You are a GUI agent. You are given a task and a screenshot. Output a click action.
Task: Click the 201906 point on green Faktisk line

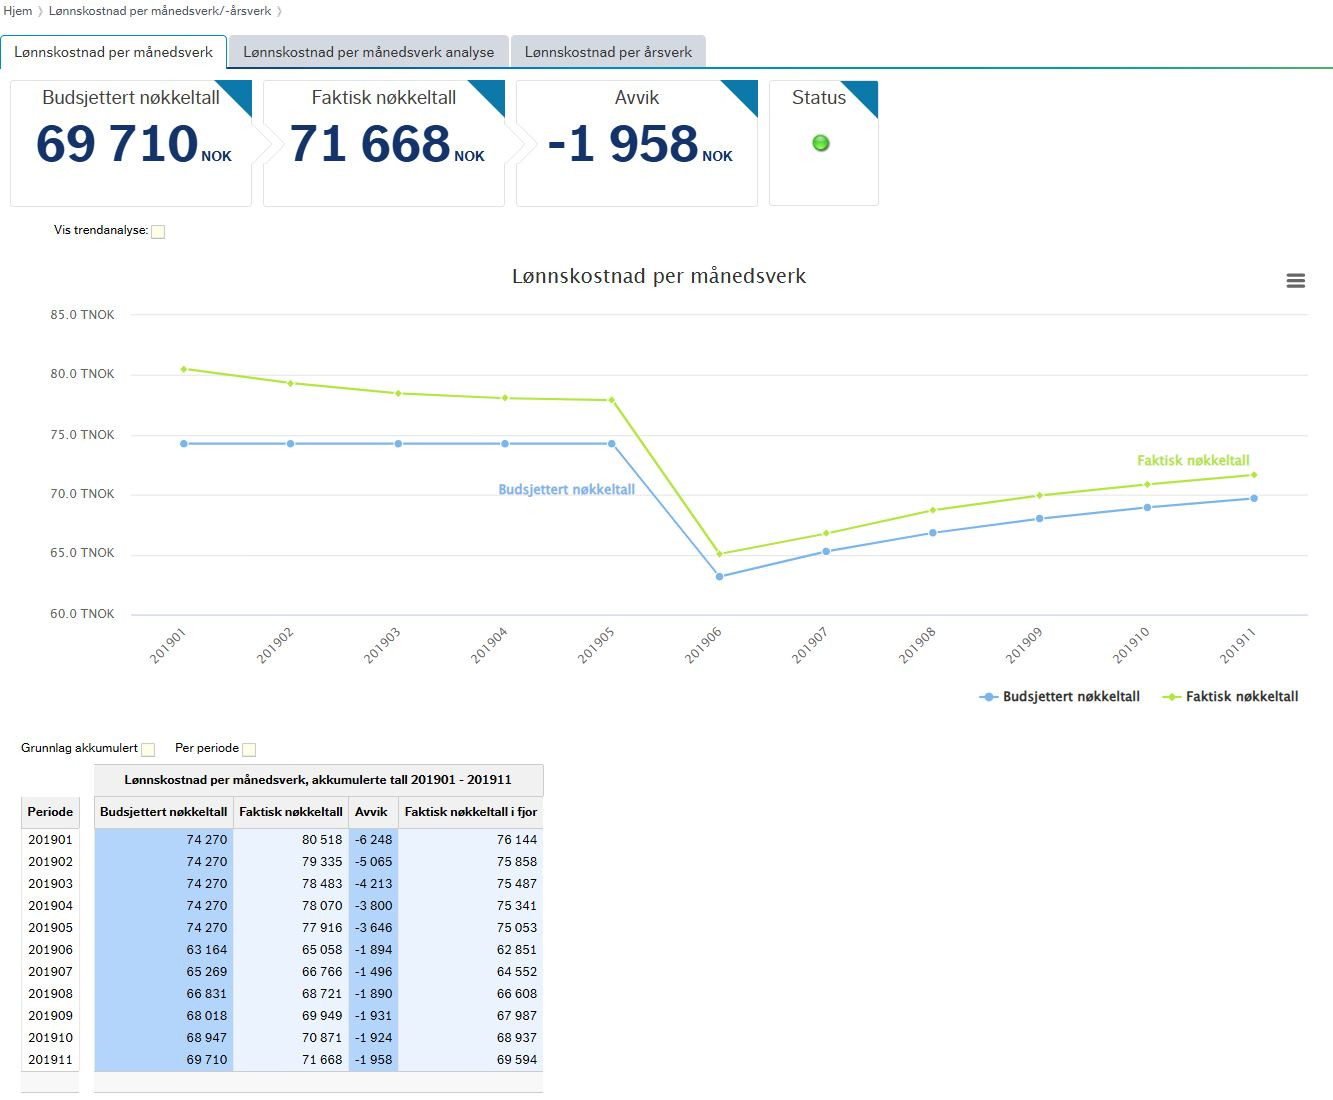point(719,554)
